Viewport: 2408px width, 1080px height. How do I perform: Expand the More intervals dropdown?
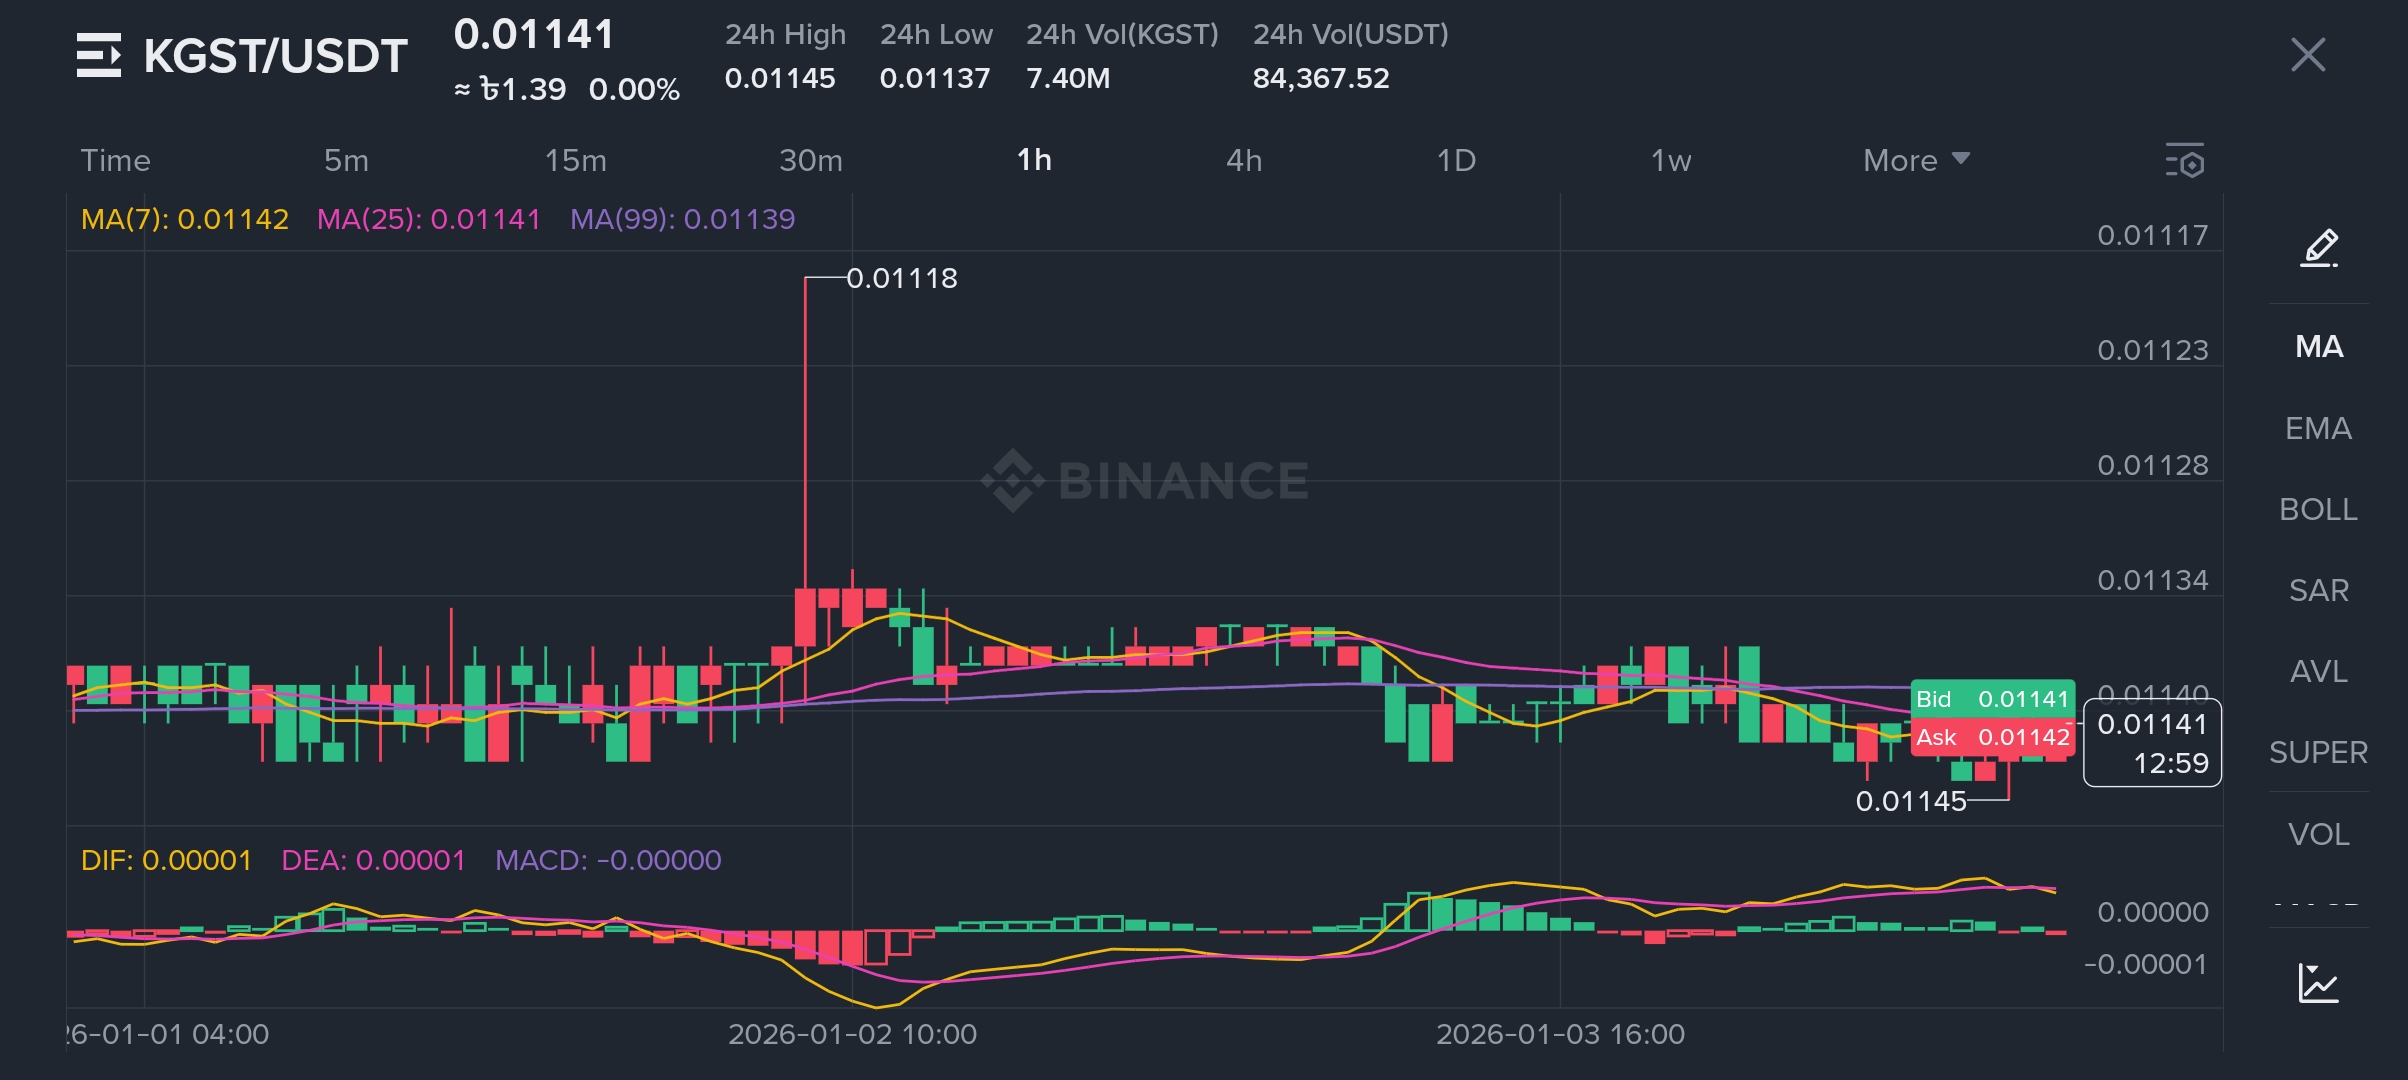[x=1915, y=160]
